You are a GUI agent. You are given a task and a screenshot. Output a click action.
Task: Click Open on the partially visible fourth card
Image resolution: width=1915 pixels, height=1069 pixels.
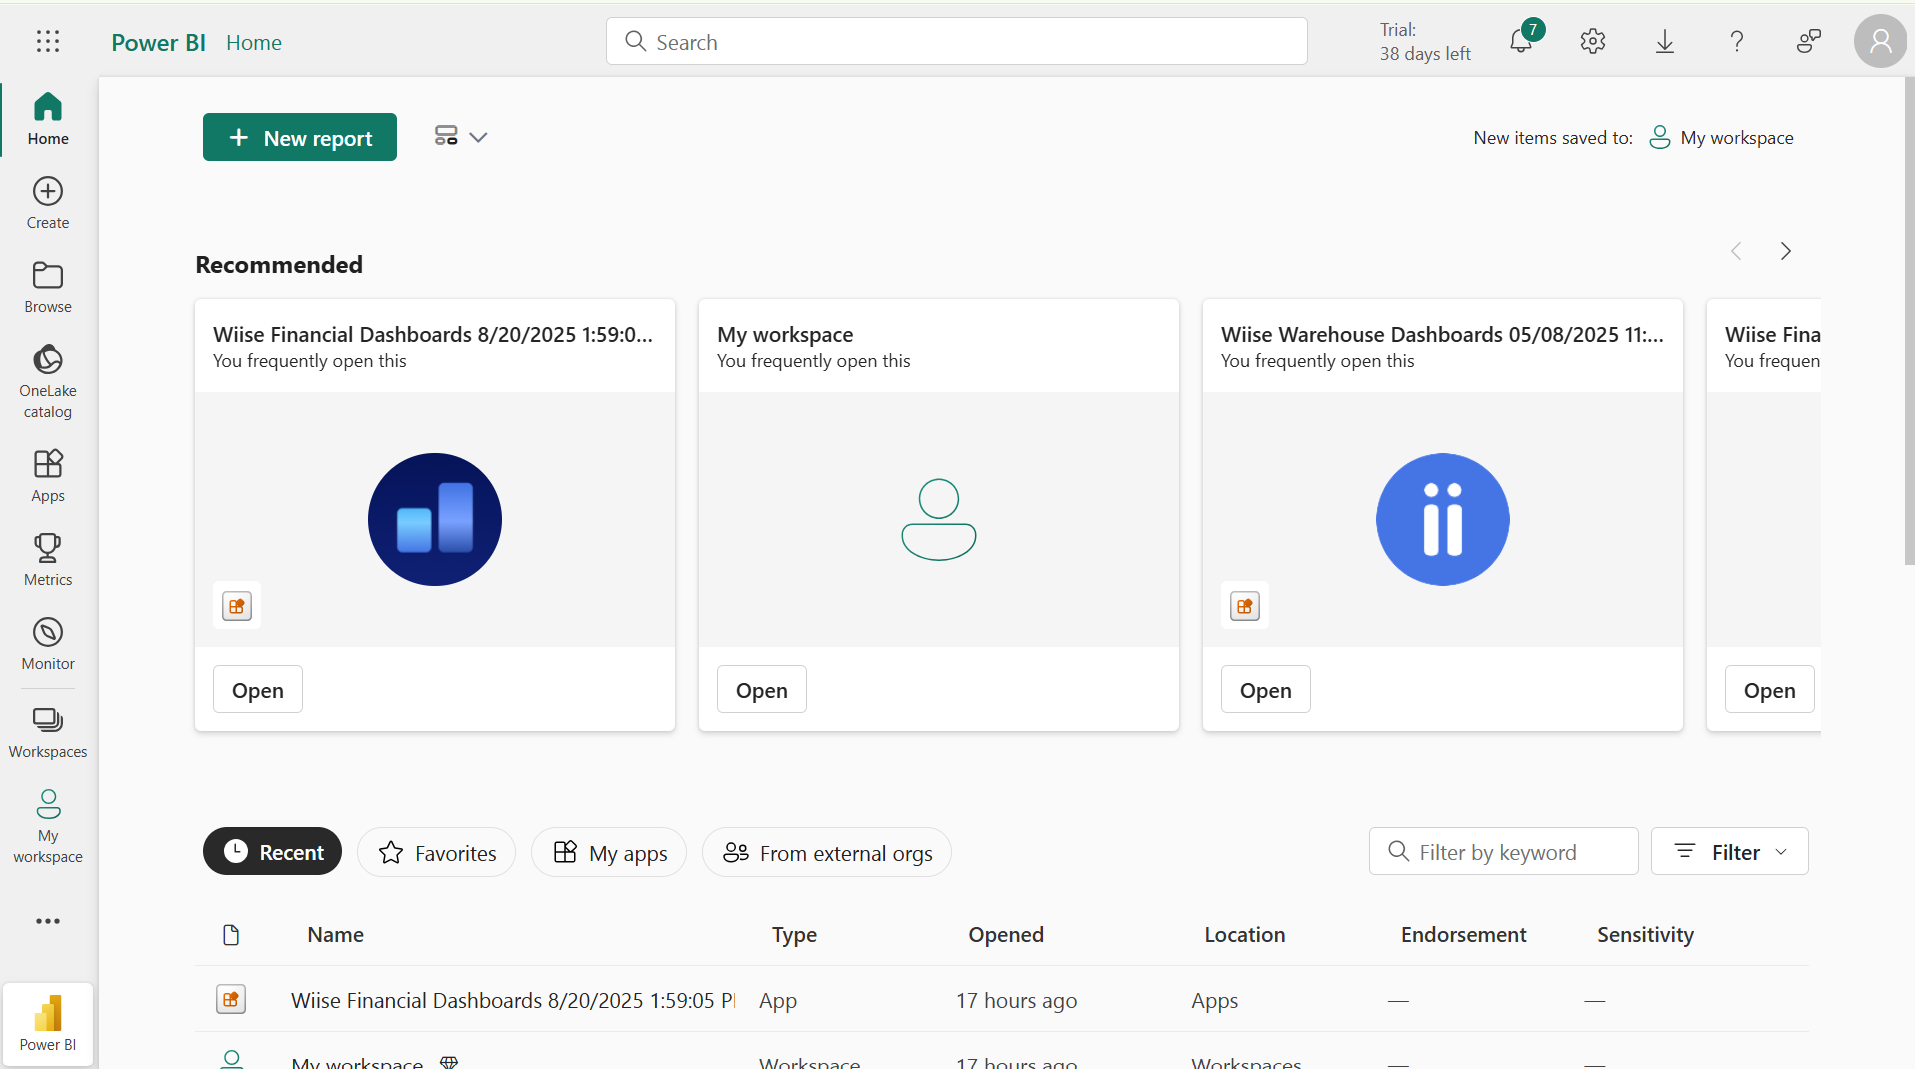[1769, 690]
